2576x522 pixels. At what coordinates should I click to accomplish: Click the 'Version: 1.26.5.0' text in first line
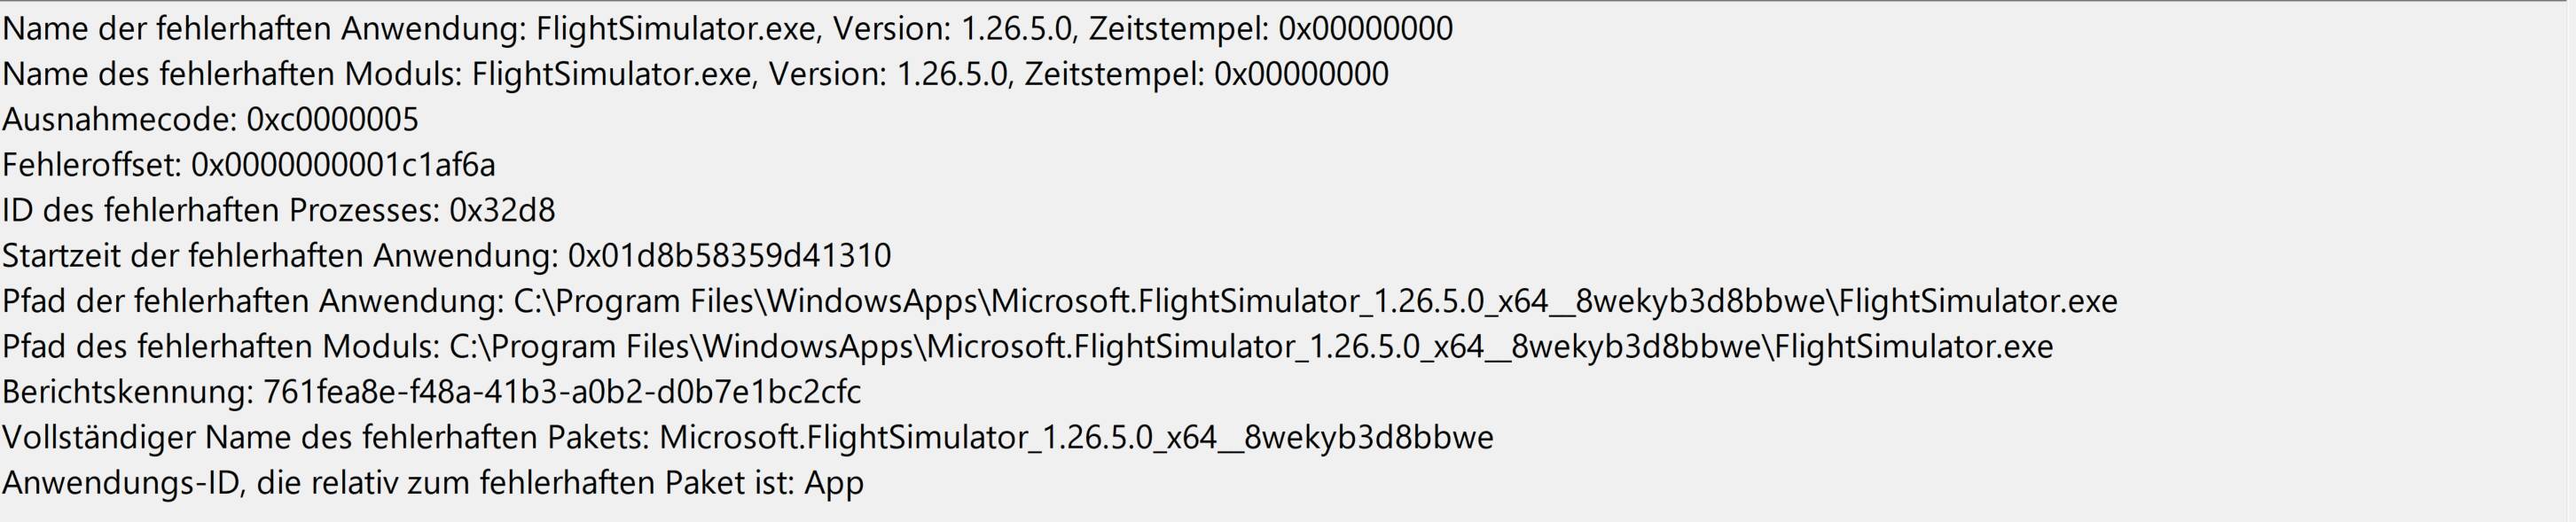[955, 29]
